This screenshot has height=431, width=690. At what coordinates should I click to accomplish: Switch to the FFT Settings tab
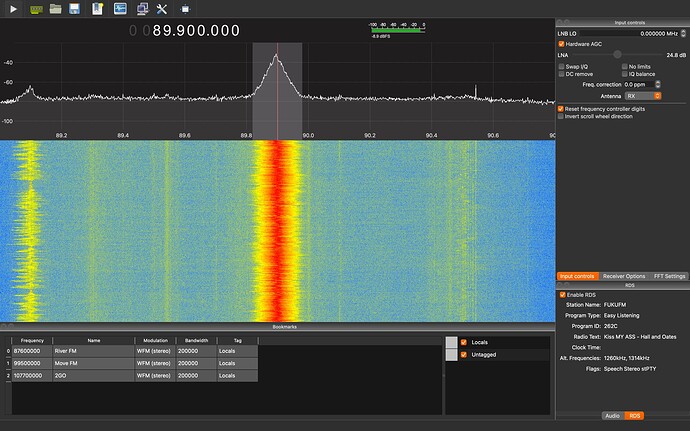coord(669,276)
